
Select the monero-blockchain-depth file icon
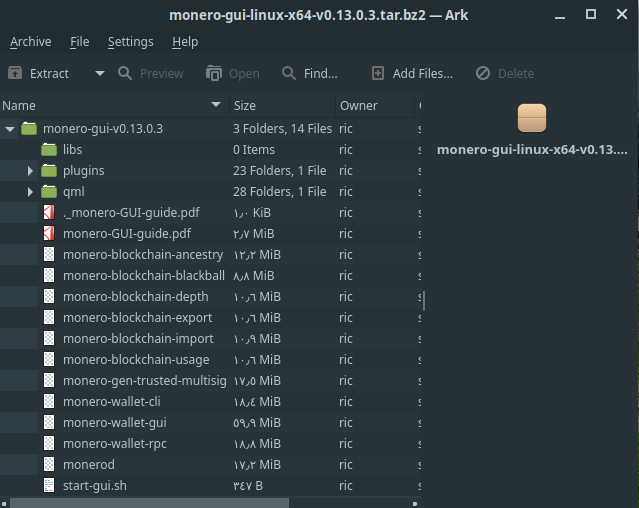click(49, 297)
